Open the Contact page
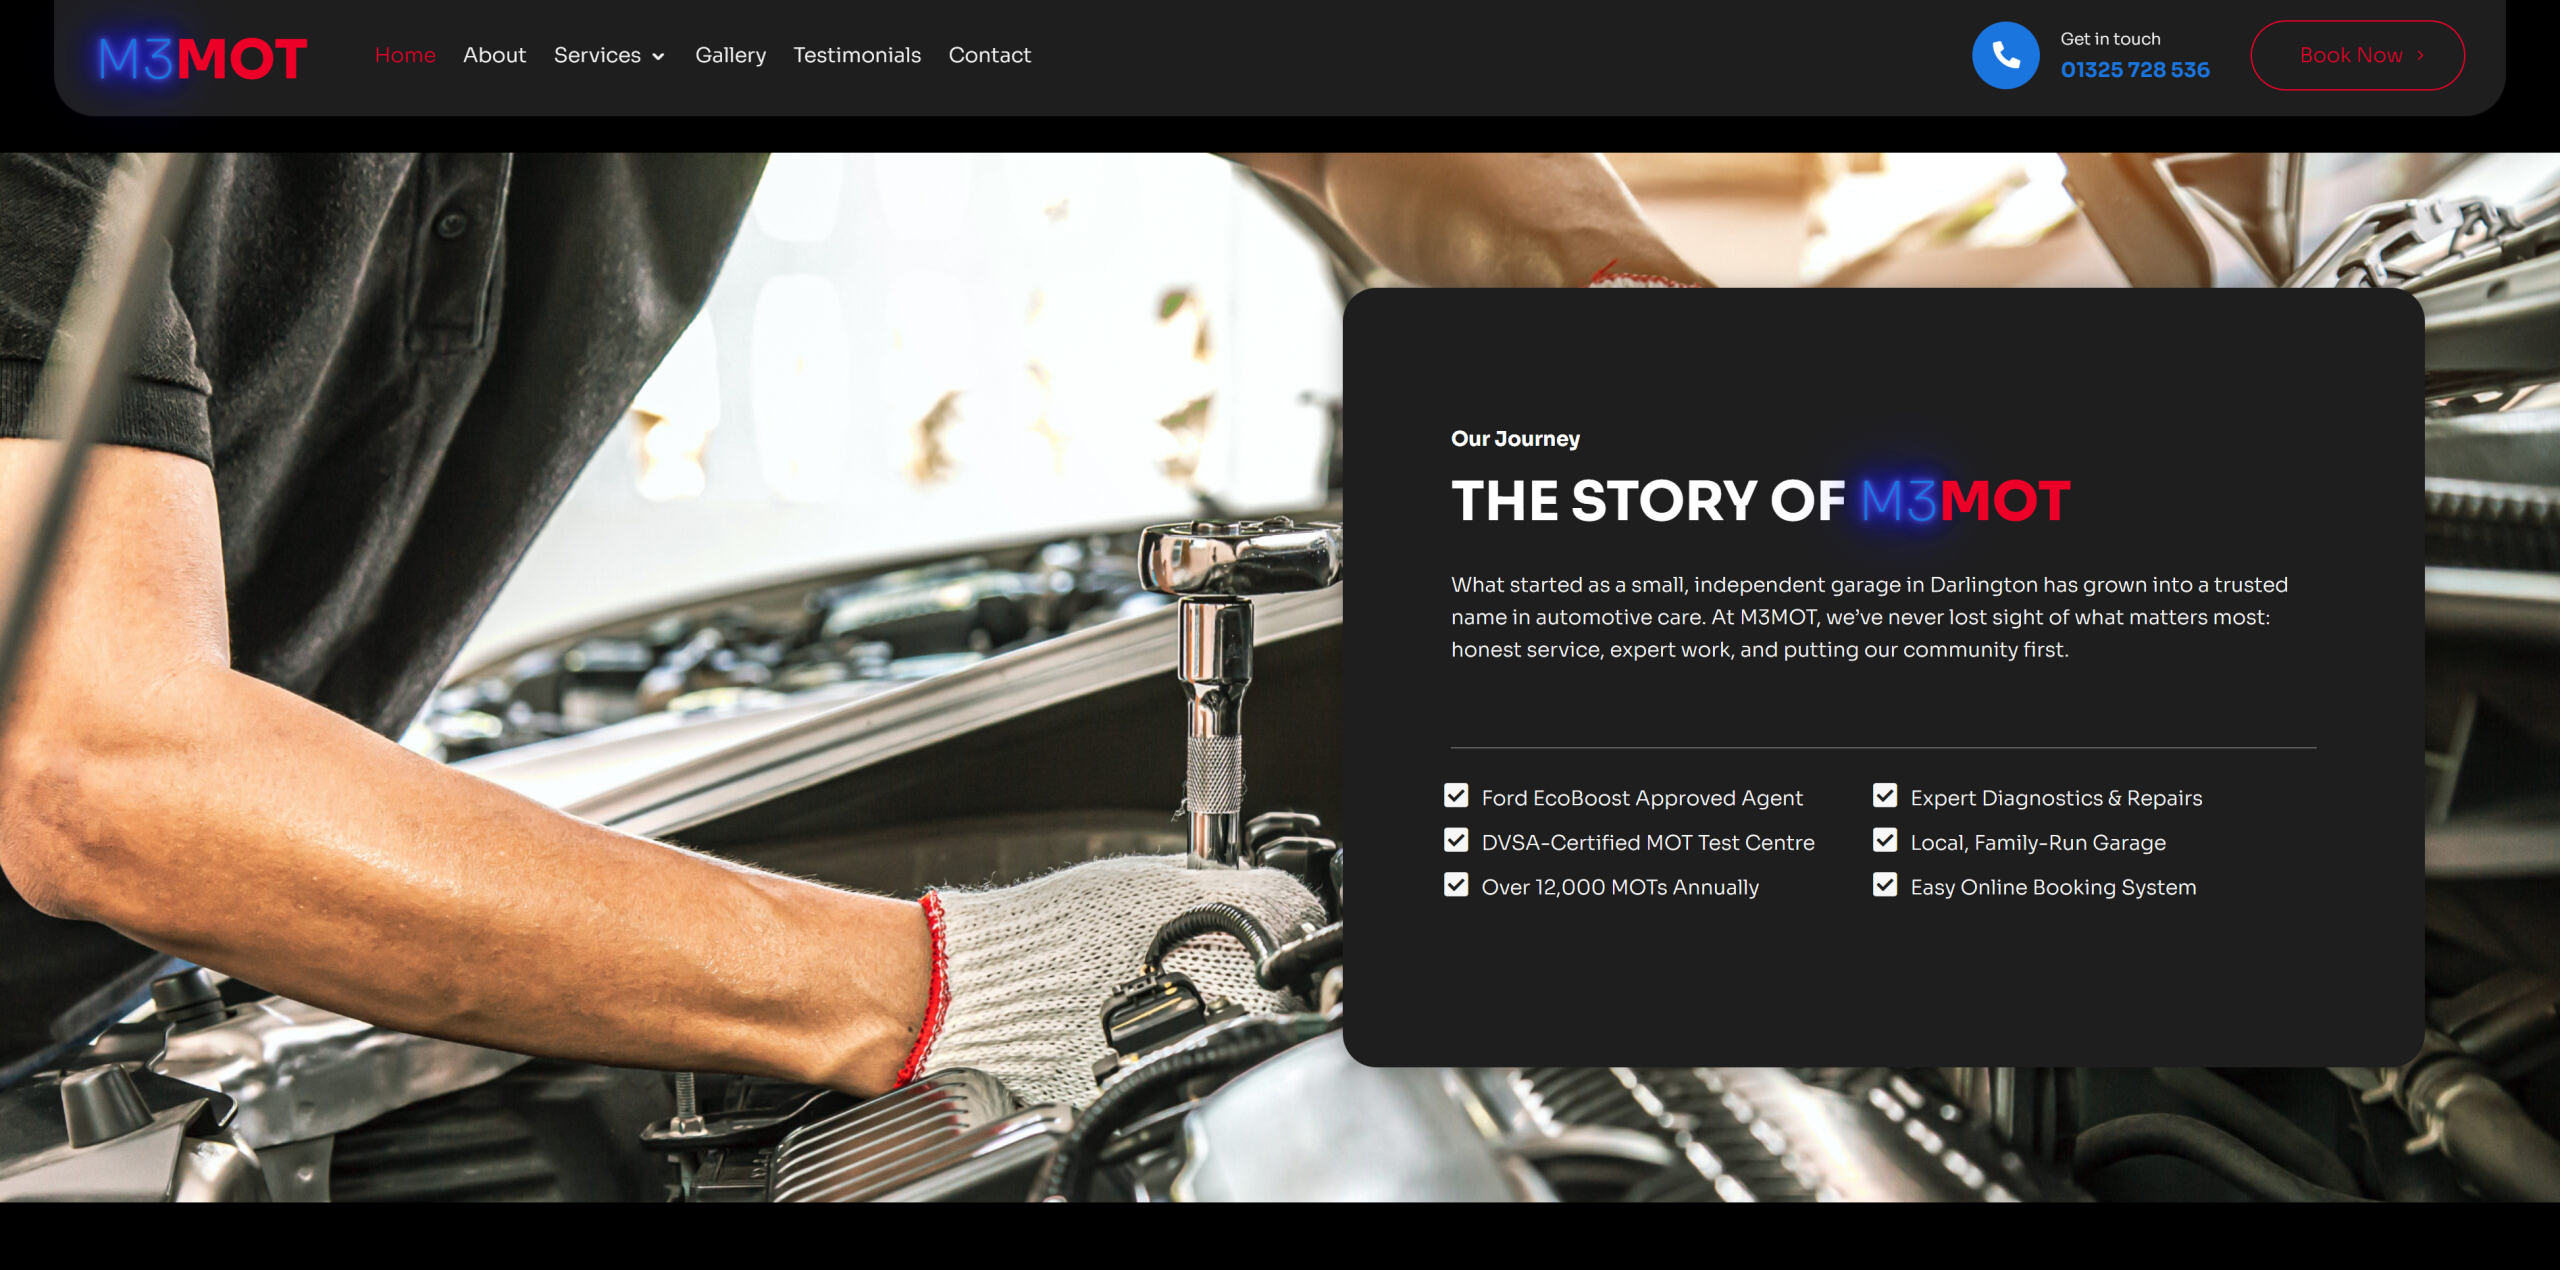 (x=989, y=55)
